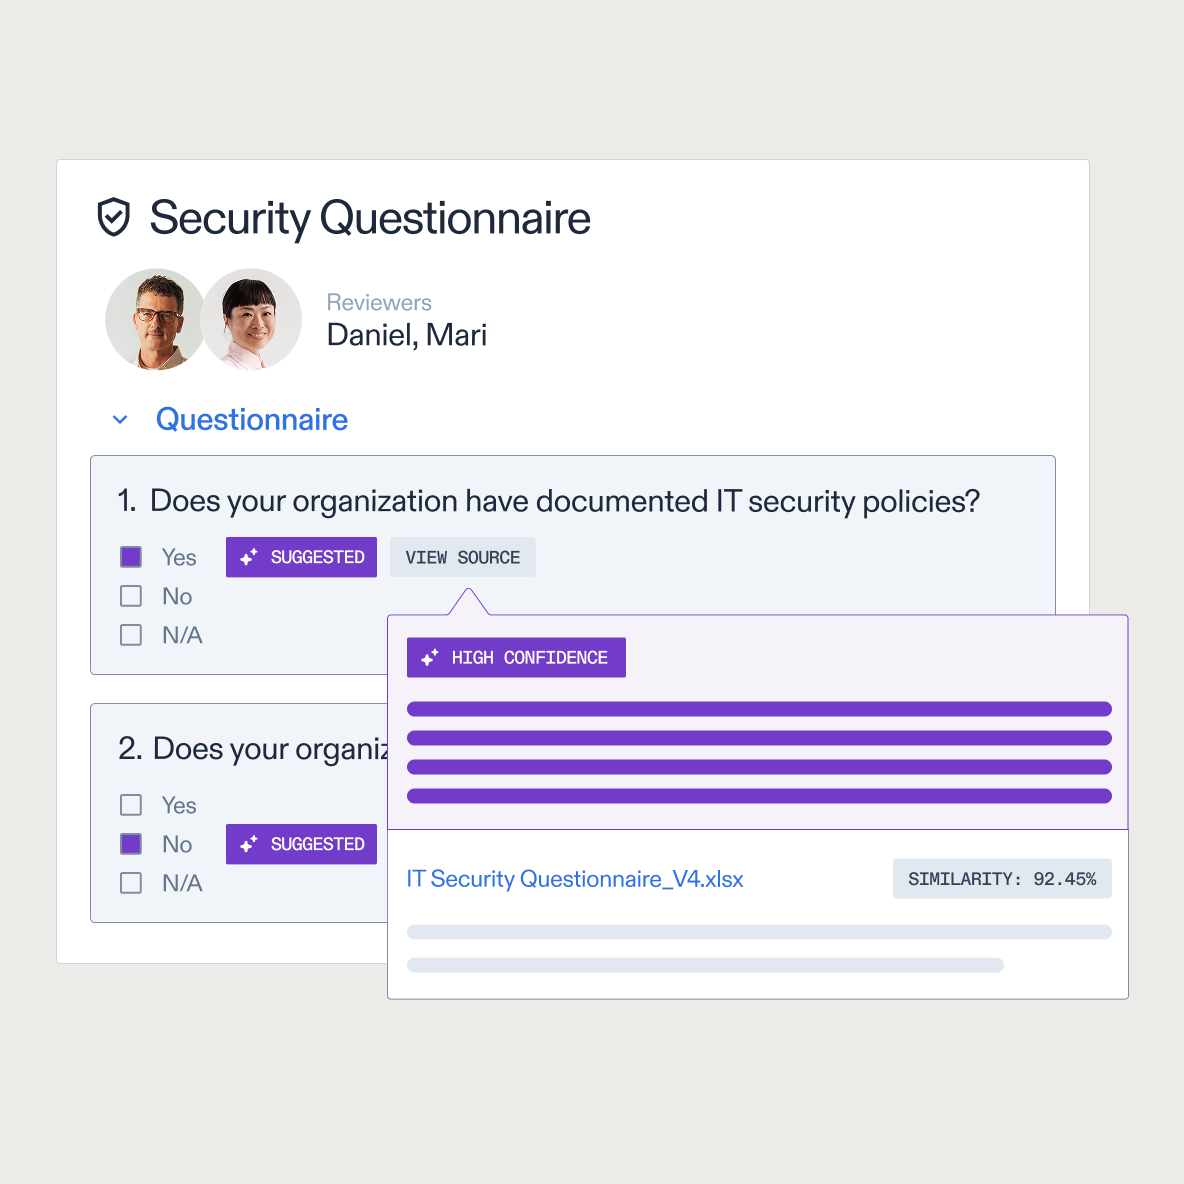Open IT Security Questionnaire_V4.xlsx link

click(575, 878)
